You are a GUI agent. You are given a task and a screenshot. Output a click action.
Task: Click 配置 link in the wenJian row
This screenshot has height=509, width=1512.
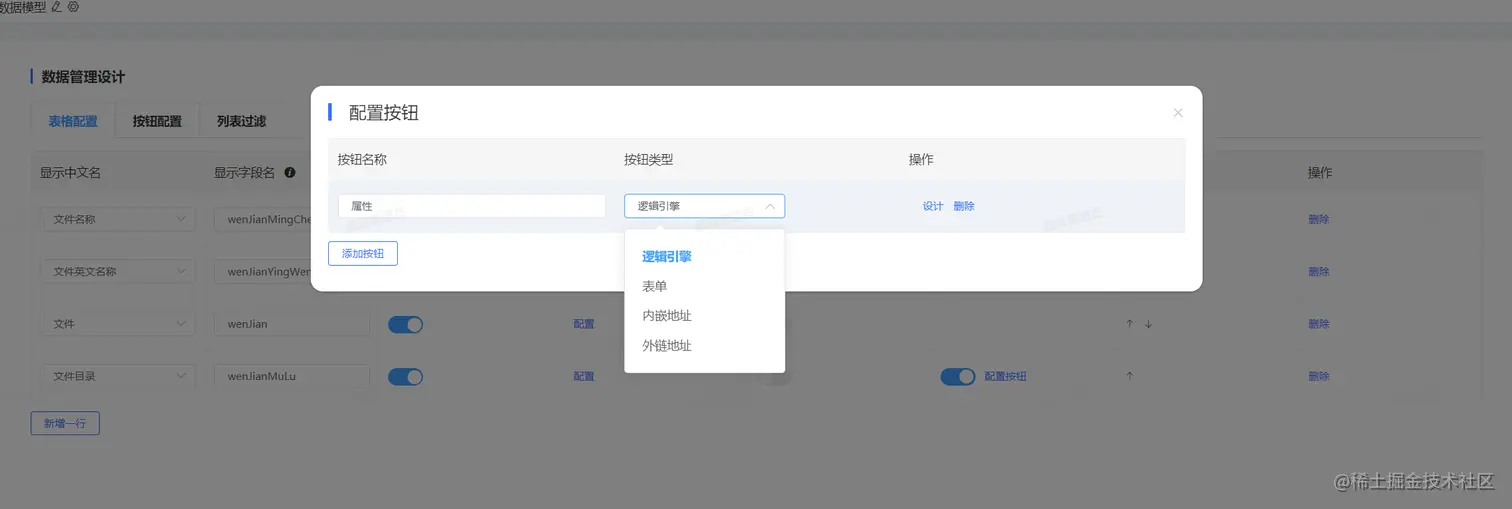click(584, 324)
